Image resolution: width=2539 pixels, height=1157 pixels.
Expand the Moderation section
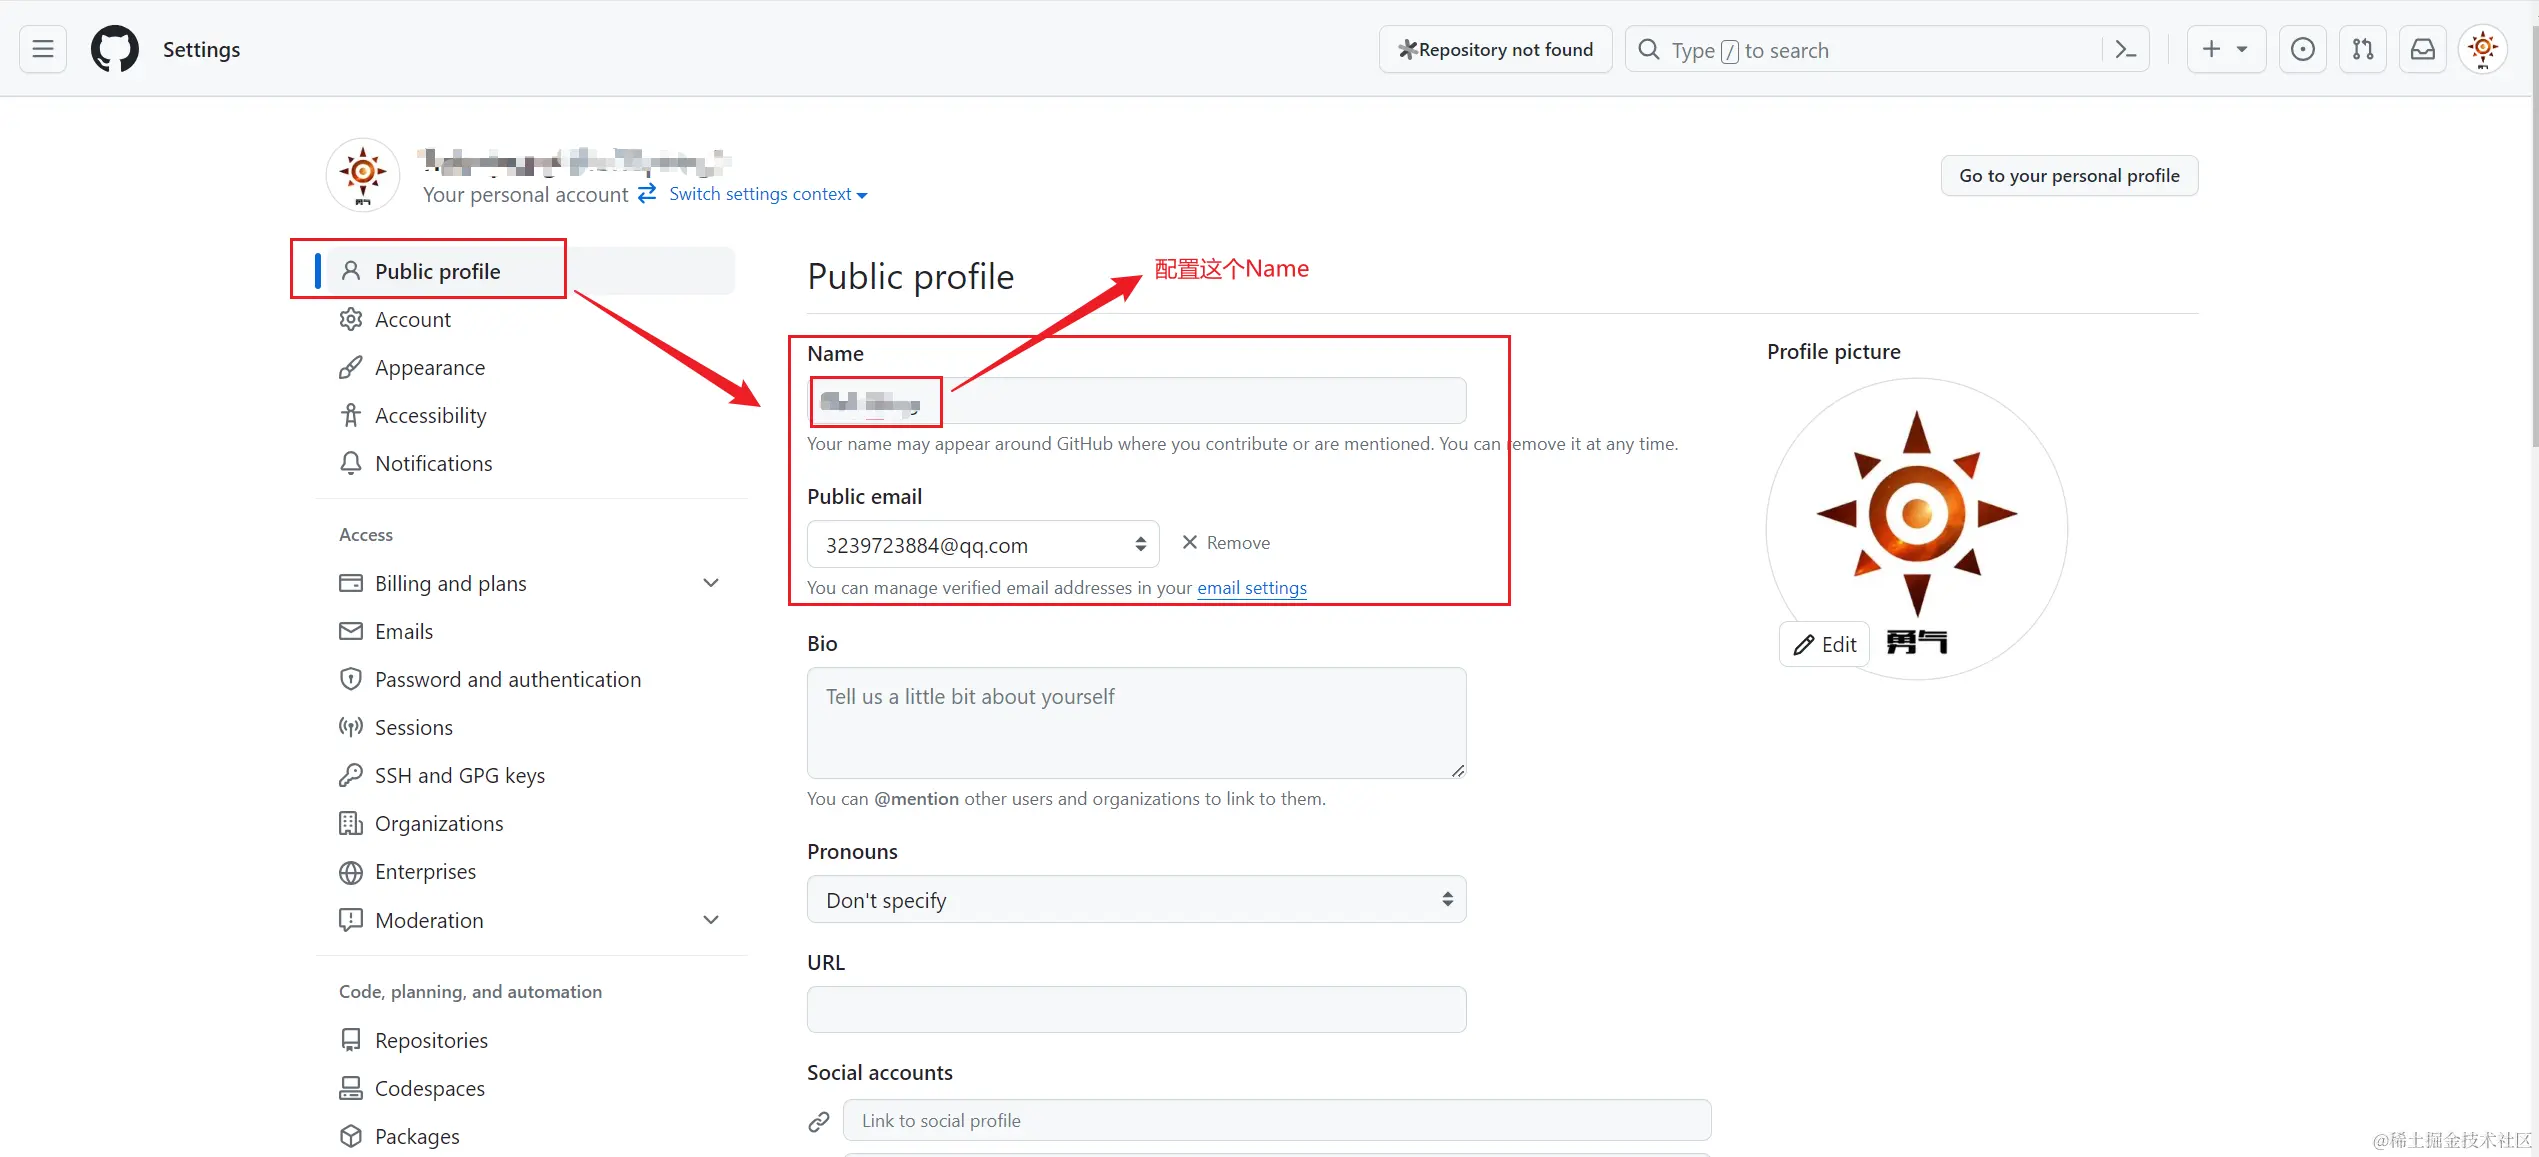[711, 920]
